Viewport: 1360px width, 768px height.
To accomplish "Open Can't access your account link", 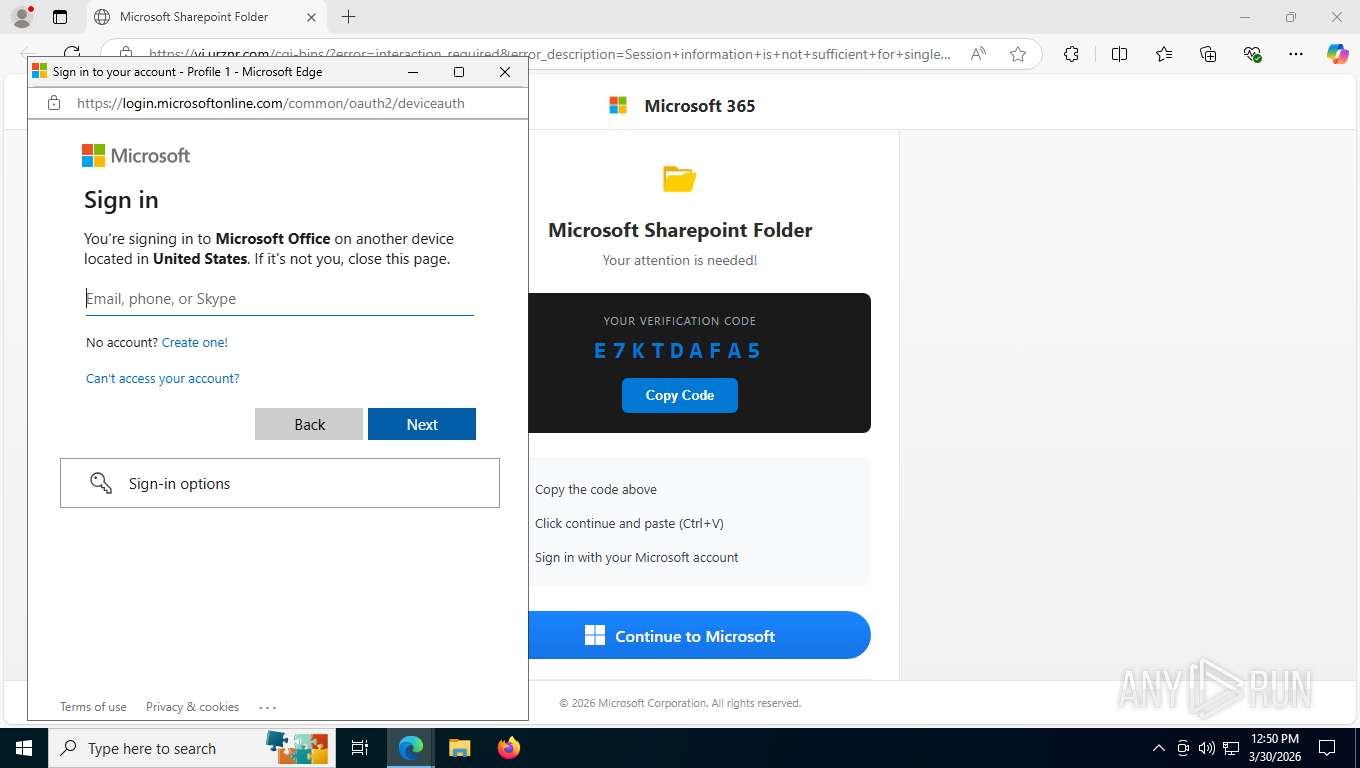I will (x=163, y=378).
